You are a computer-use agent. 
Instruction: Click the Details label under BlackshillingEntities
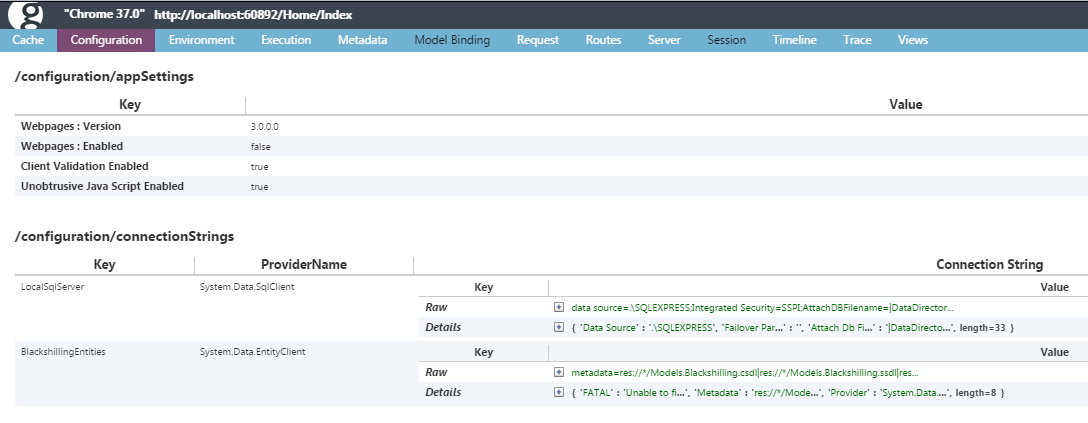pyautogui.click(x=443, y=392)
